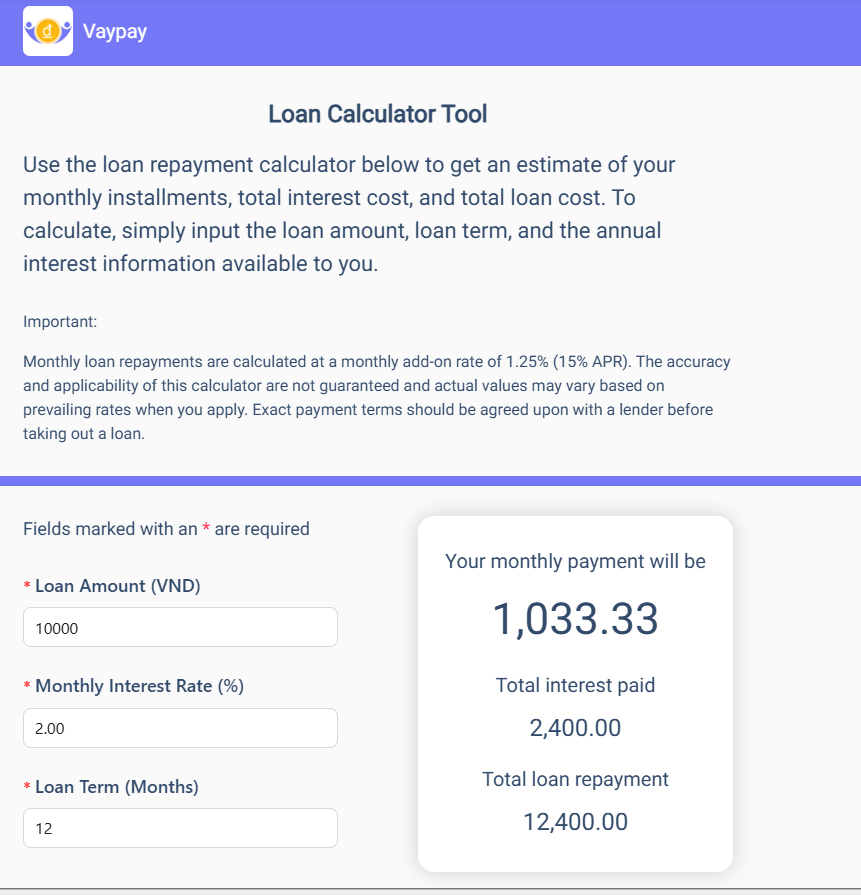
Task: Click the Loan Calculator Tool heading
Action: click(x=377, y=114)
